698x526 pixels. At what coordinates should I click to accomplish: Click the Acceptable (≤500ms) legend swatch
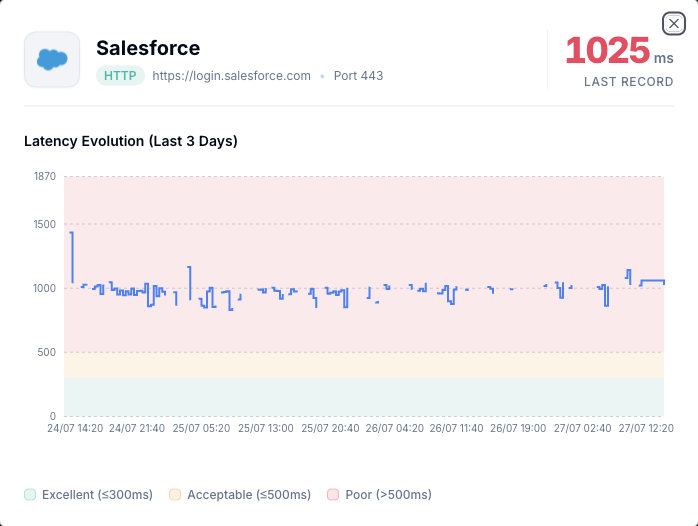tap(175, 494)
